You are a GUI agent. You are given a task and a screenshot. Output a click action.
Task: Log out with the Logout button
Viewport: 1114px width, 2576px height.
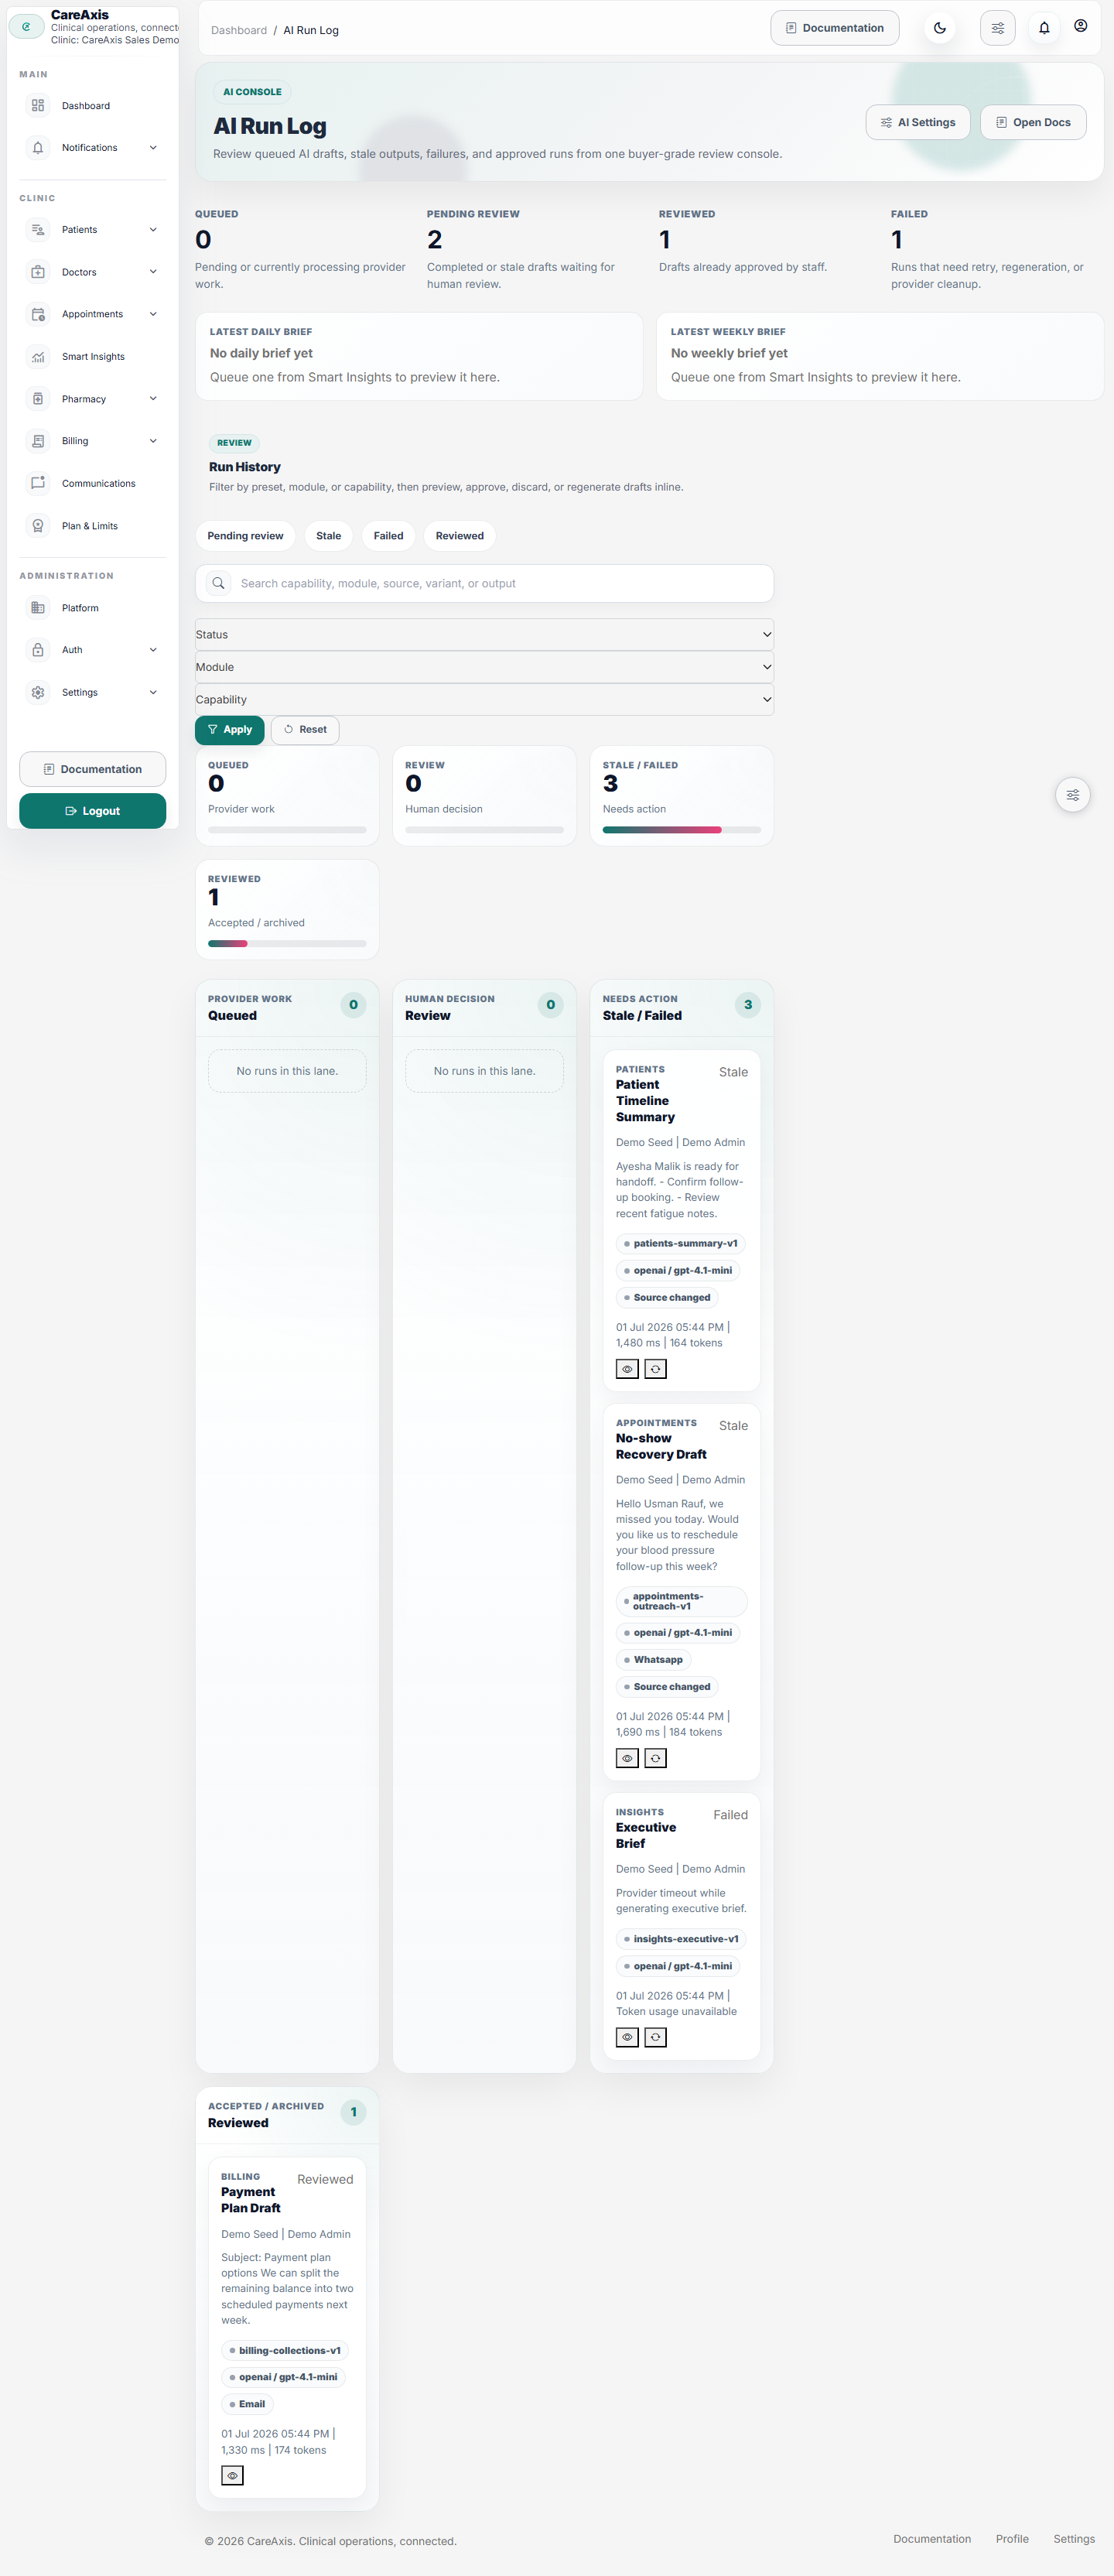pos(92,811)
